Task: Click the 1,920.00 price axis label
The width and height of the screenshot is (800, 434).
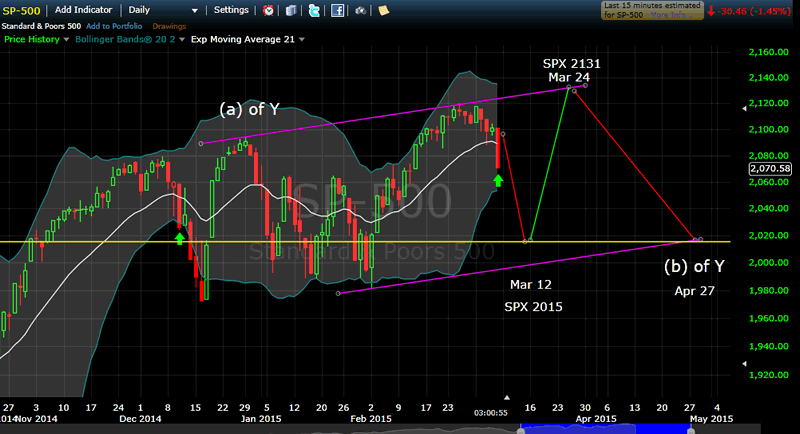Action: pyautogui.click(x=768, y=375)
